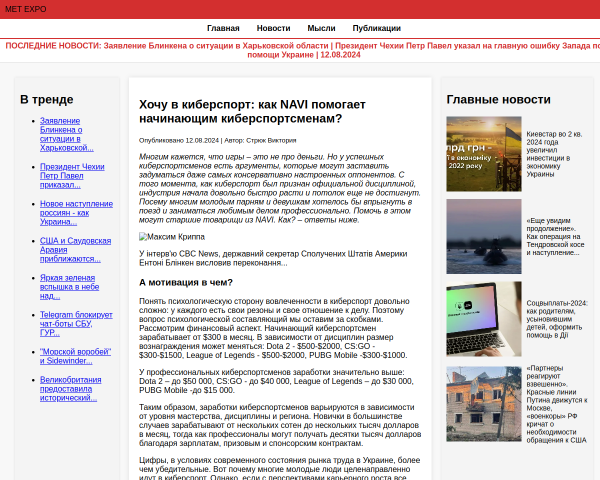600x480 pixels.
Task: Open trending link Новое наступление россиян
Action: pyautogui.click(x=76, y=213)
